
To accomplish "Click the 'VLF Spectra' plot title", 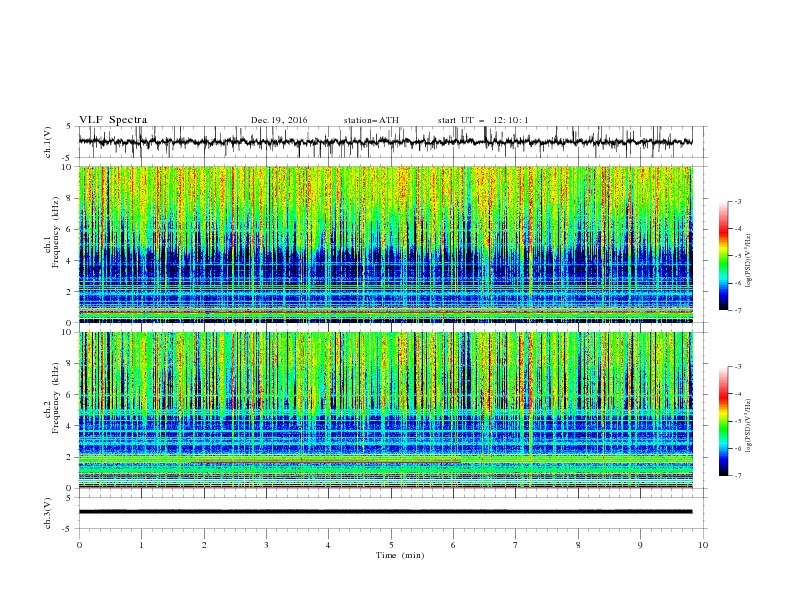I will (113, 120).
